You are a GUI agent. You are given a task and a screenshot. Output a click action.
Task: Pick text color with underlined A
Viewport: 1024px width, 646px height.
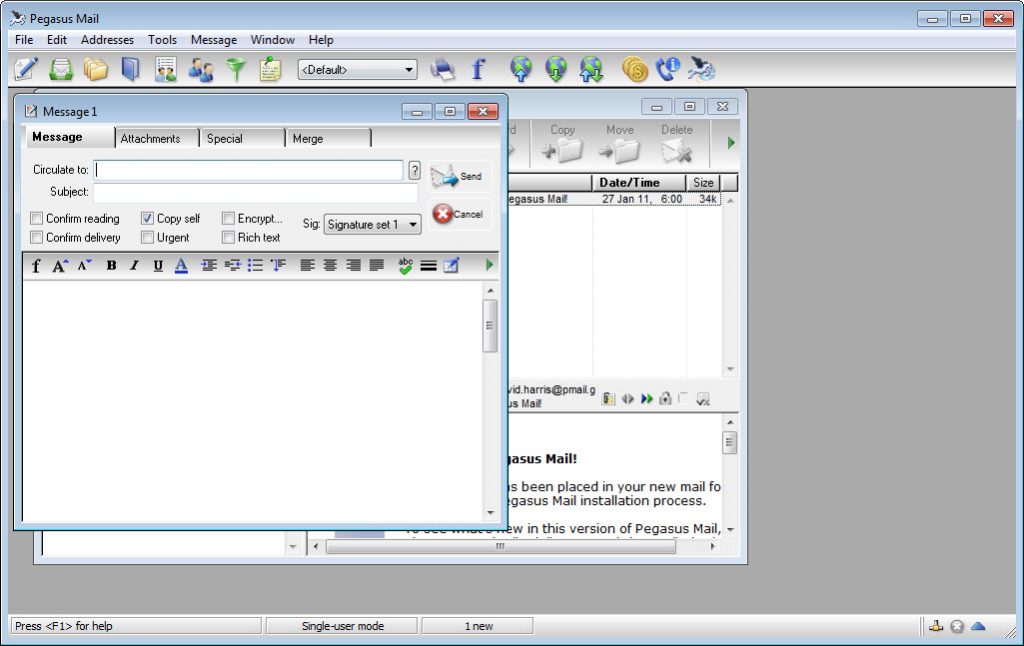pyautogui.click(x=181, y=265)
